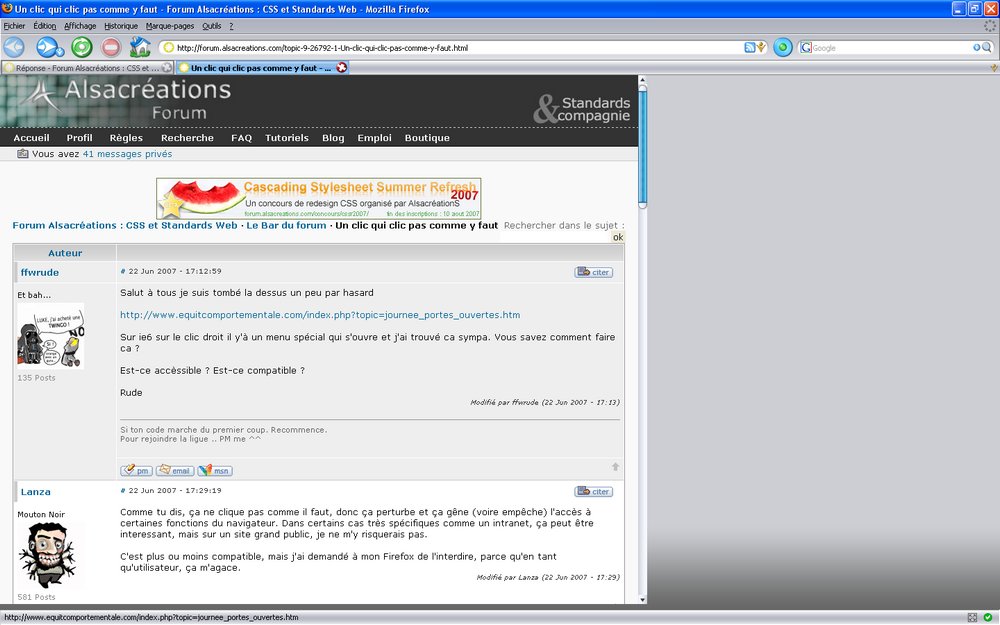Click the red Stop loading button
This screenshot has height=625, width=1000.
(x=111, y=47)
